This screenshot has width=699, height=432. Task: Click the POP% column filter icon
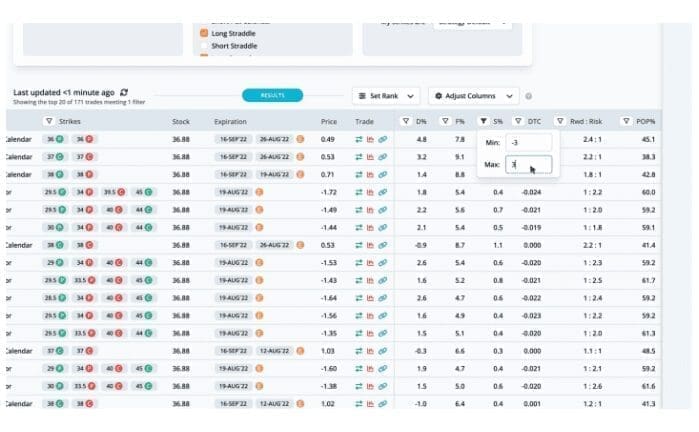click(x=626, y=121)
